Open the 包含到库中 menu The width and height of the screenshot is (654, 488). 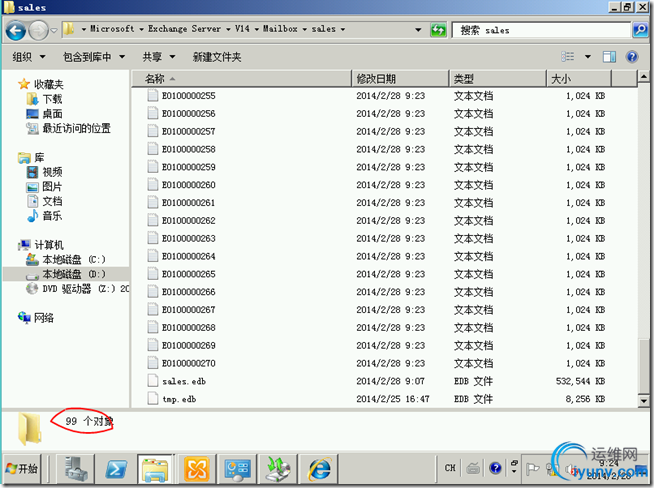pyautogui.click(x=93, y=56)
